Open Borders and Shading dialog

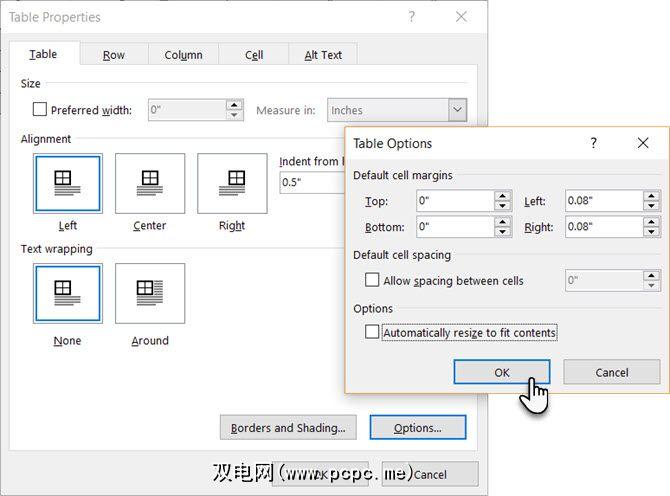(288, 428)
